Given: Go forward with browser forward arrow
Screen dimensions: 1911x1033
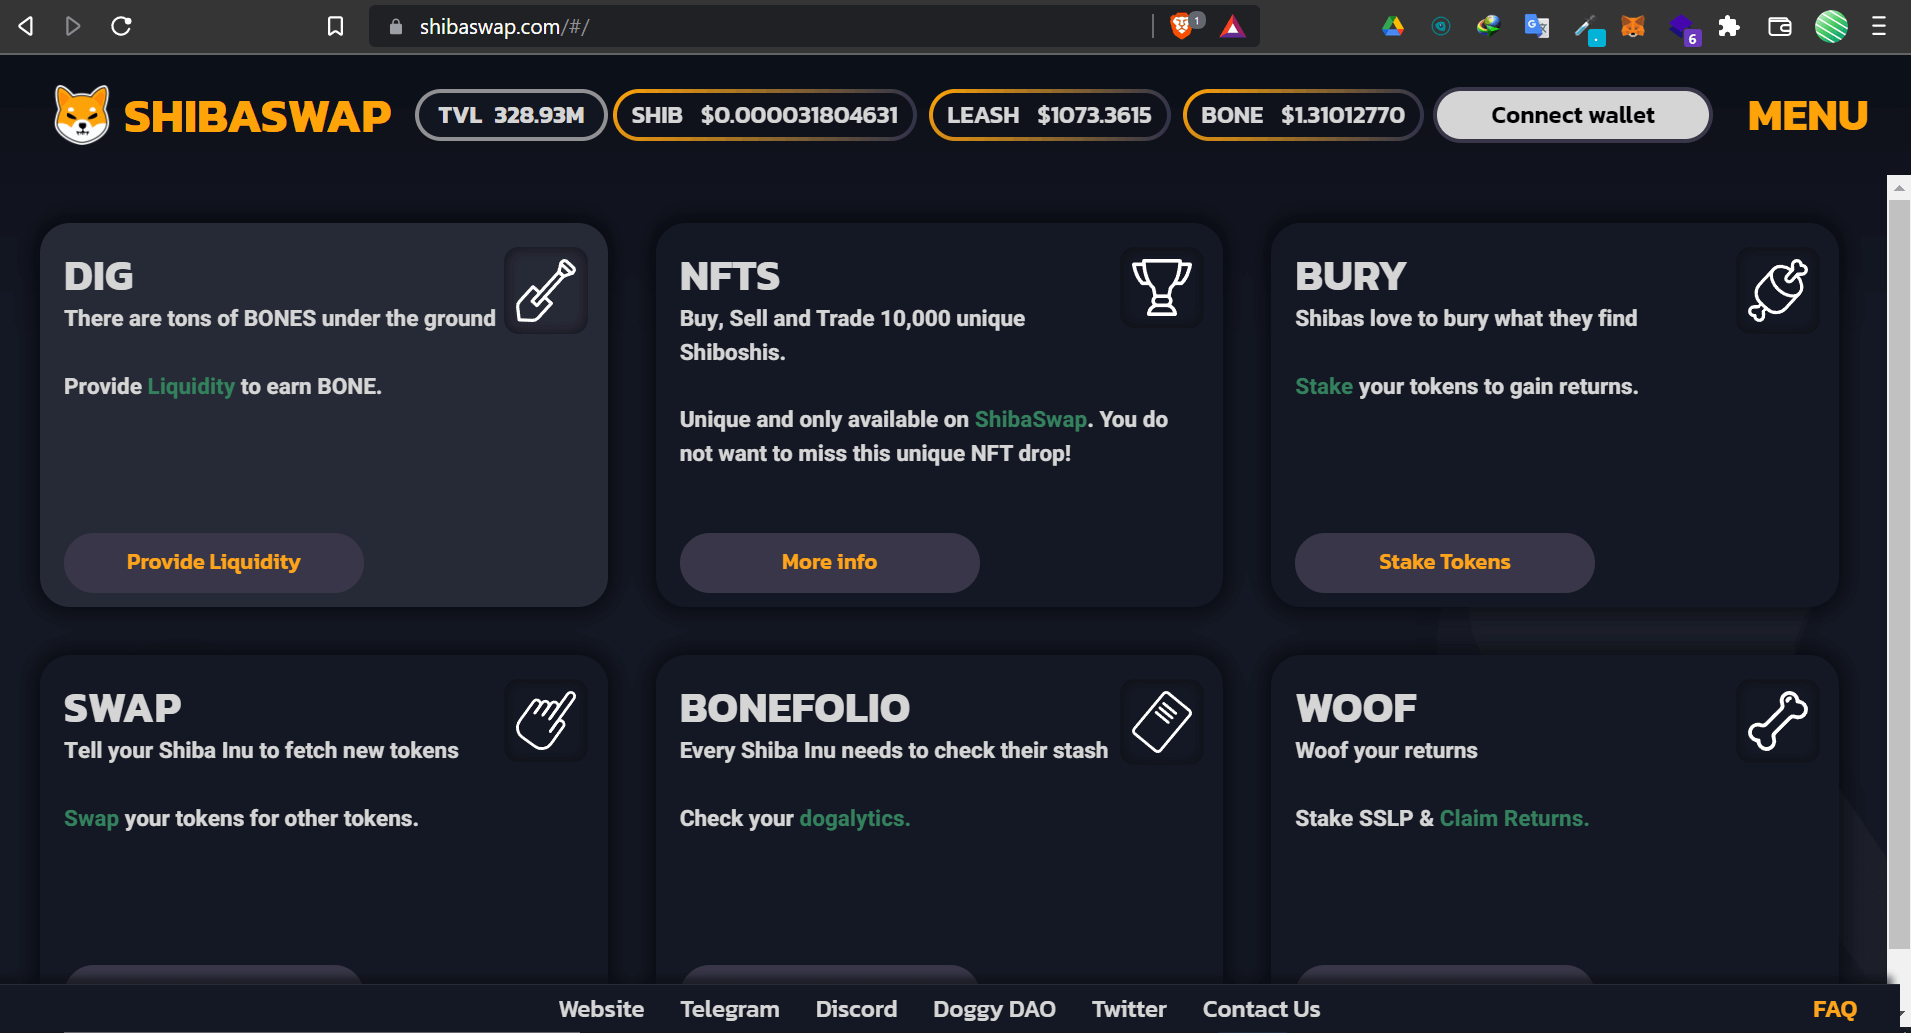Looking at the screenshot, I should [73, 26].
